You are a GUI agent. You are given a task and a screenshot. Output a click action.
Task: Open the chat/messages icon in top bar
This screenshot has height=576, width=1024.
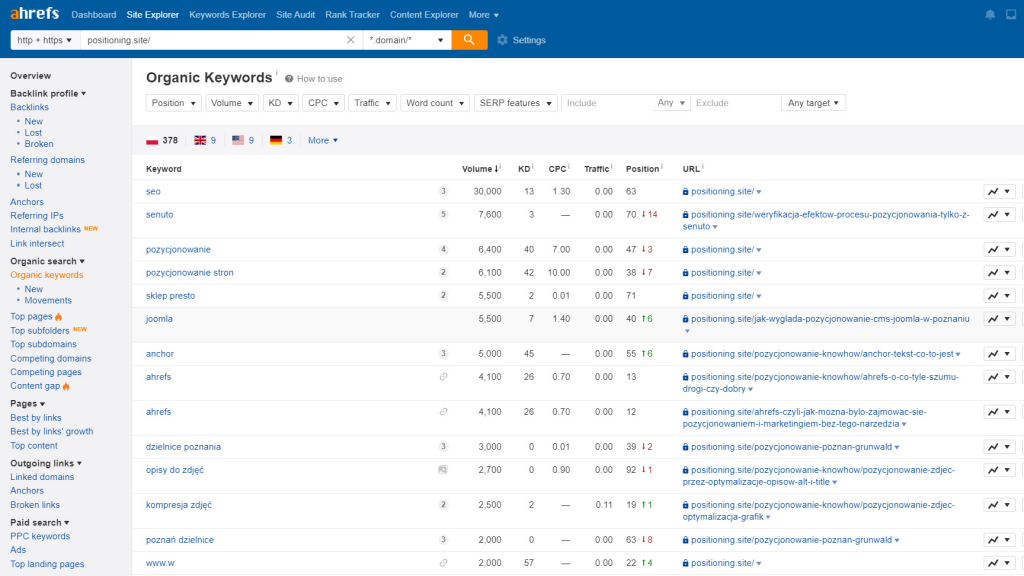(x=1012, y=14)
